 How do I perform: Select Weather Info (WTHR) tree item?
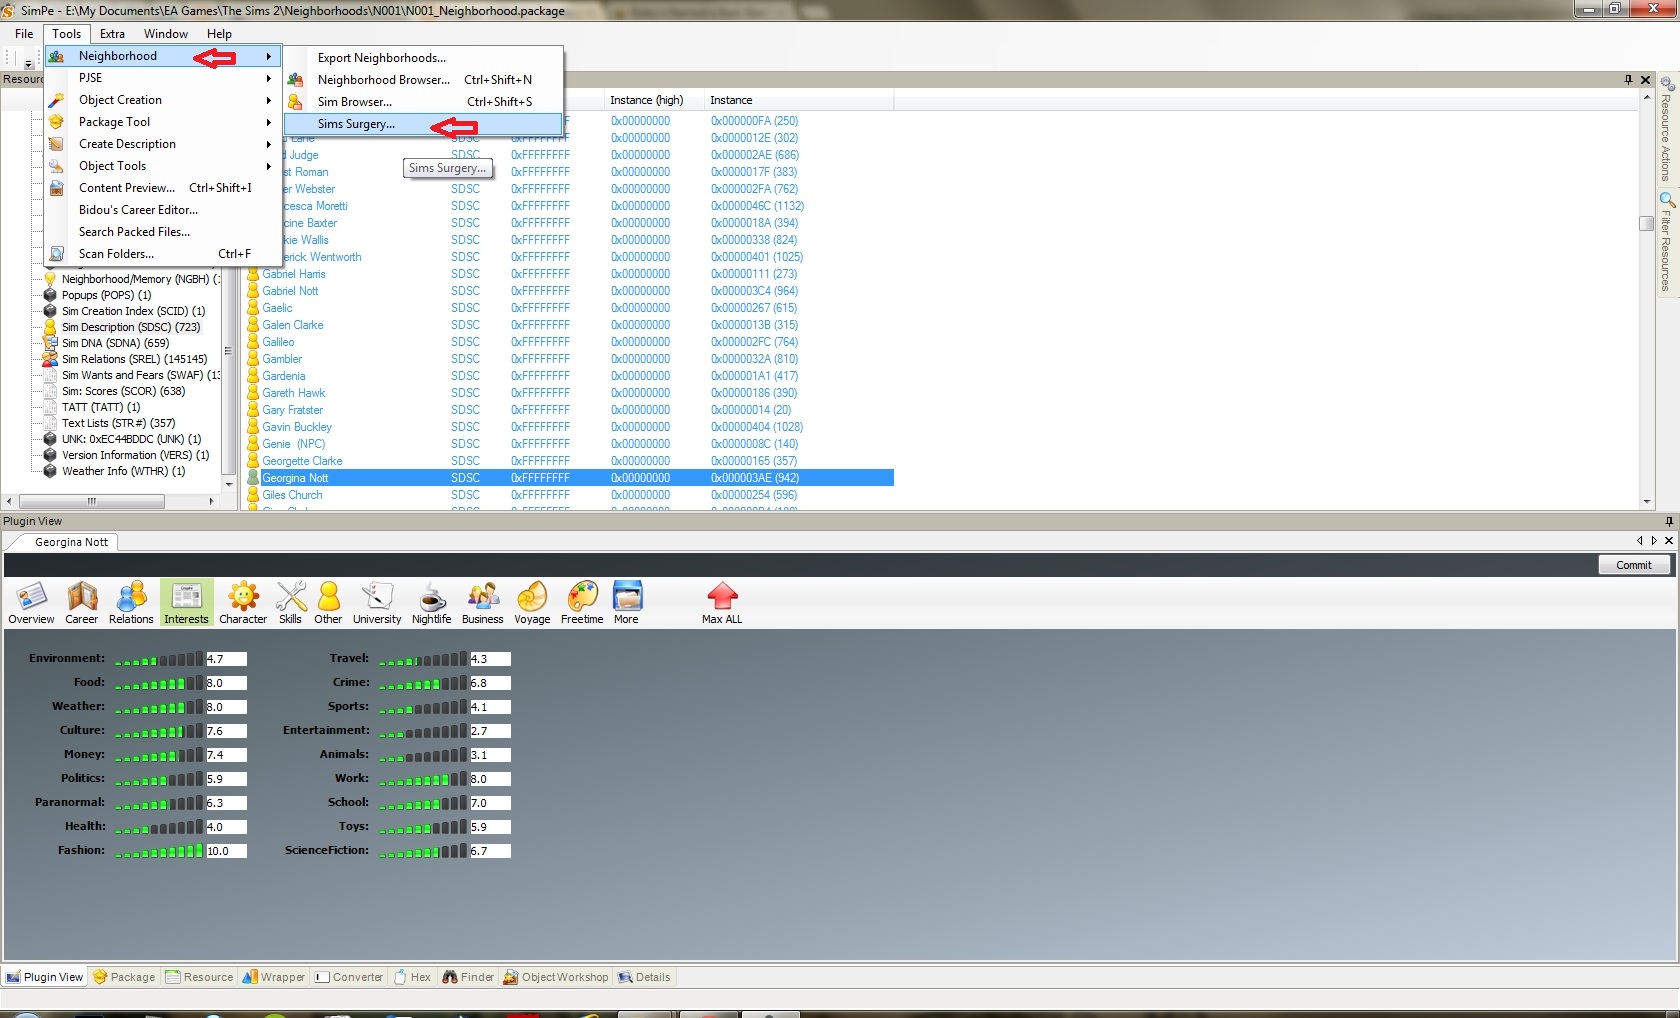tap(123, 471)
